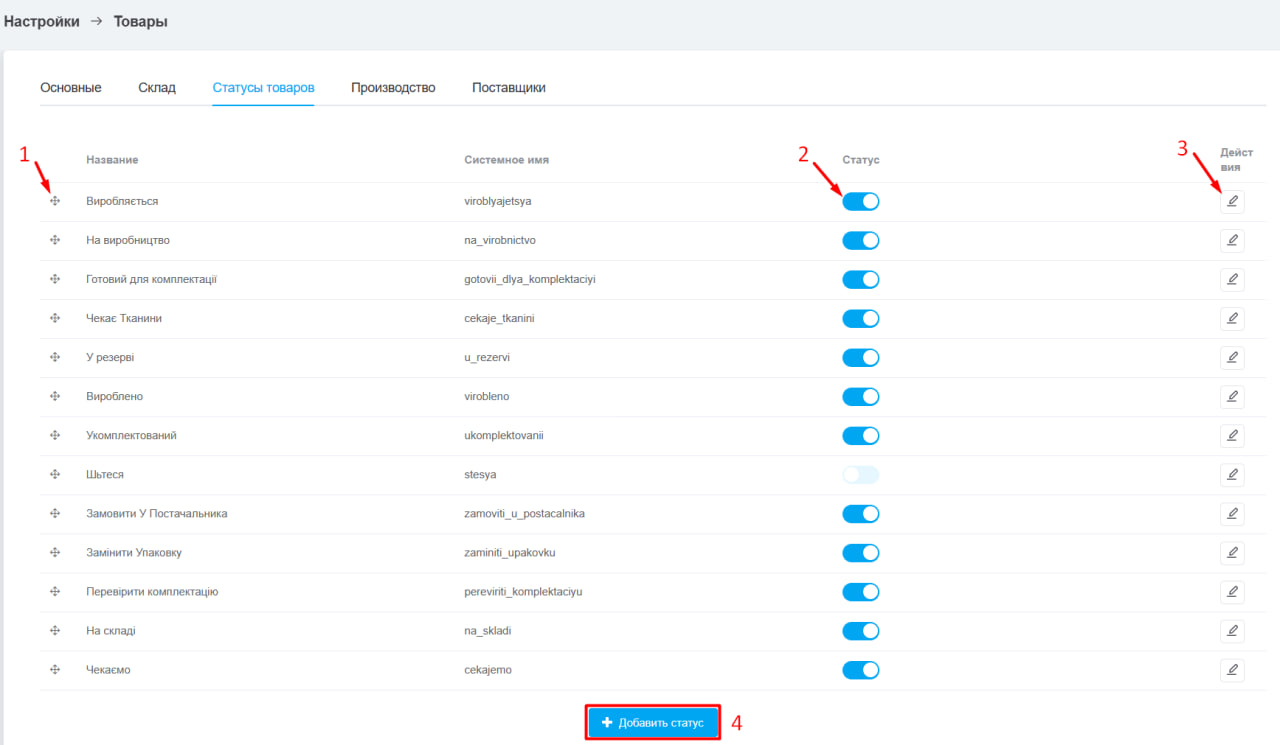Edit the Укомплектований status
Image resolution: width=1280 pixels, height=745 pixels.
tap(1232, 435)
